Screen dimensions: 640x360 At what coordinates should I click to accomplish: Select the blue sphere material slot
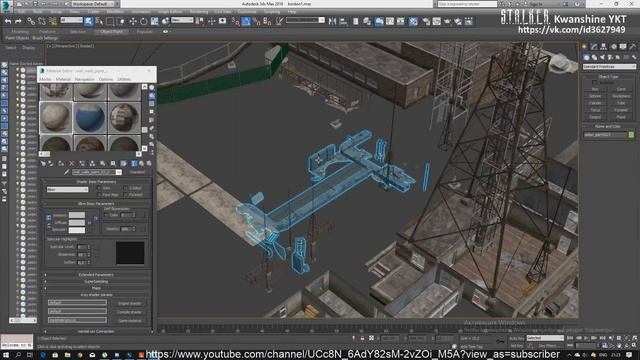tap(90, 117)
